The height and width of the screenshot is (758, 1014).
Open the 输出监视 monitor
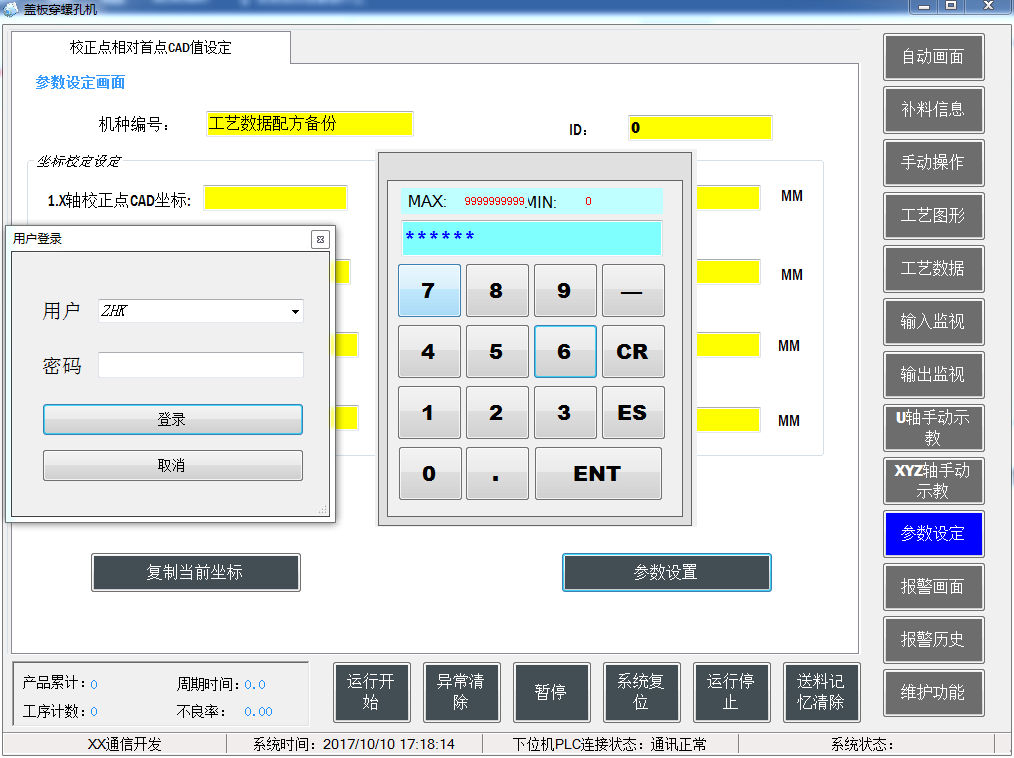tap(933, 375)
